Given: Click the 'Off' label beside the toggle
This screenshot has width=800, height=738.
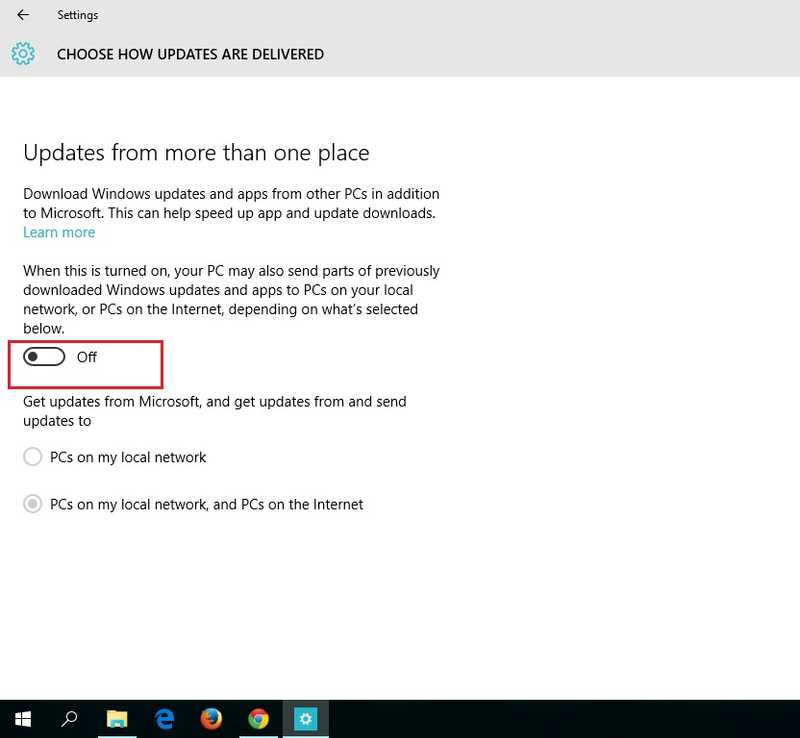Looking at the screenshot, I should point(87,357).
